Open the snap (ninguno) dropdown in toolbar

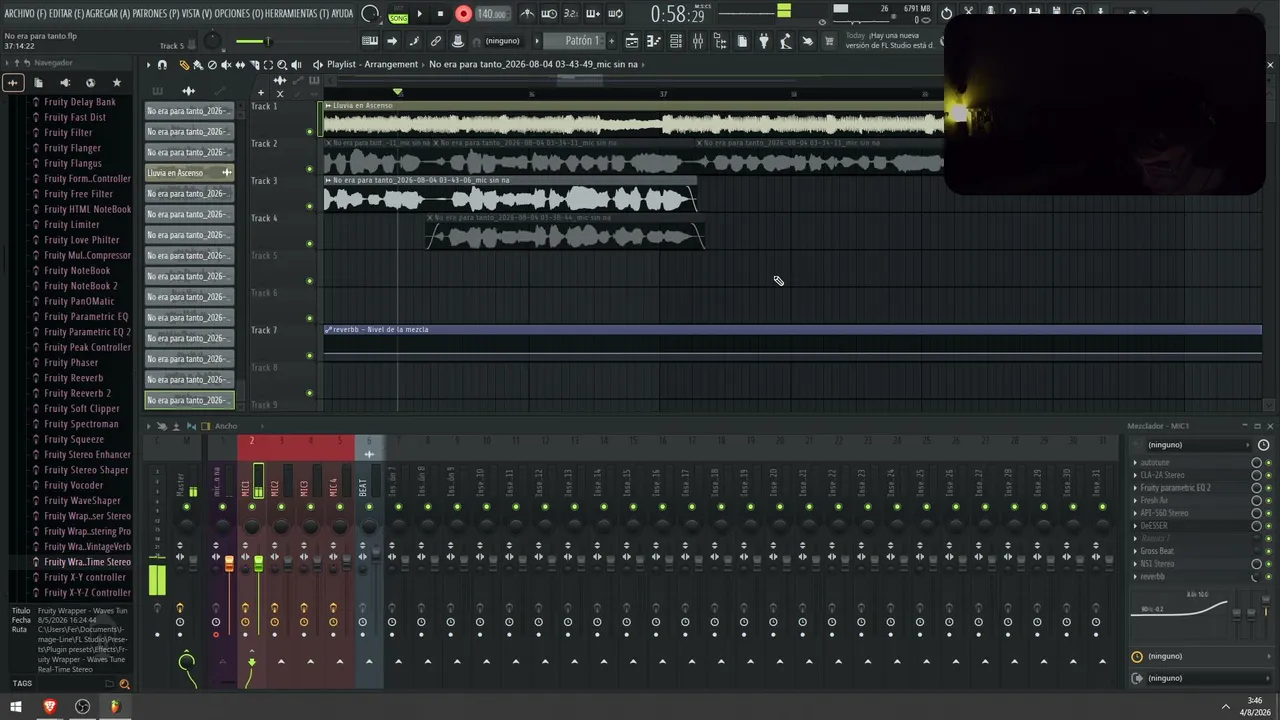[x=502, y=41]
